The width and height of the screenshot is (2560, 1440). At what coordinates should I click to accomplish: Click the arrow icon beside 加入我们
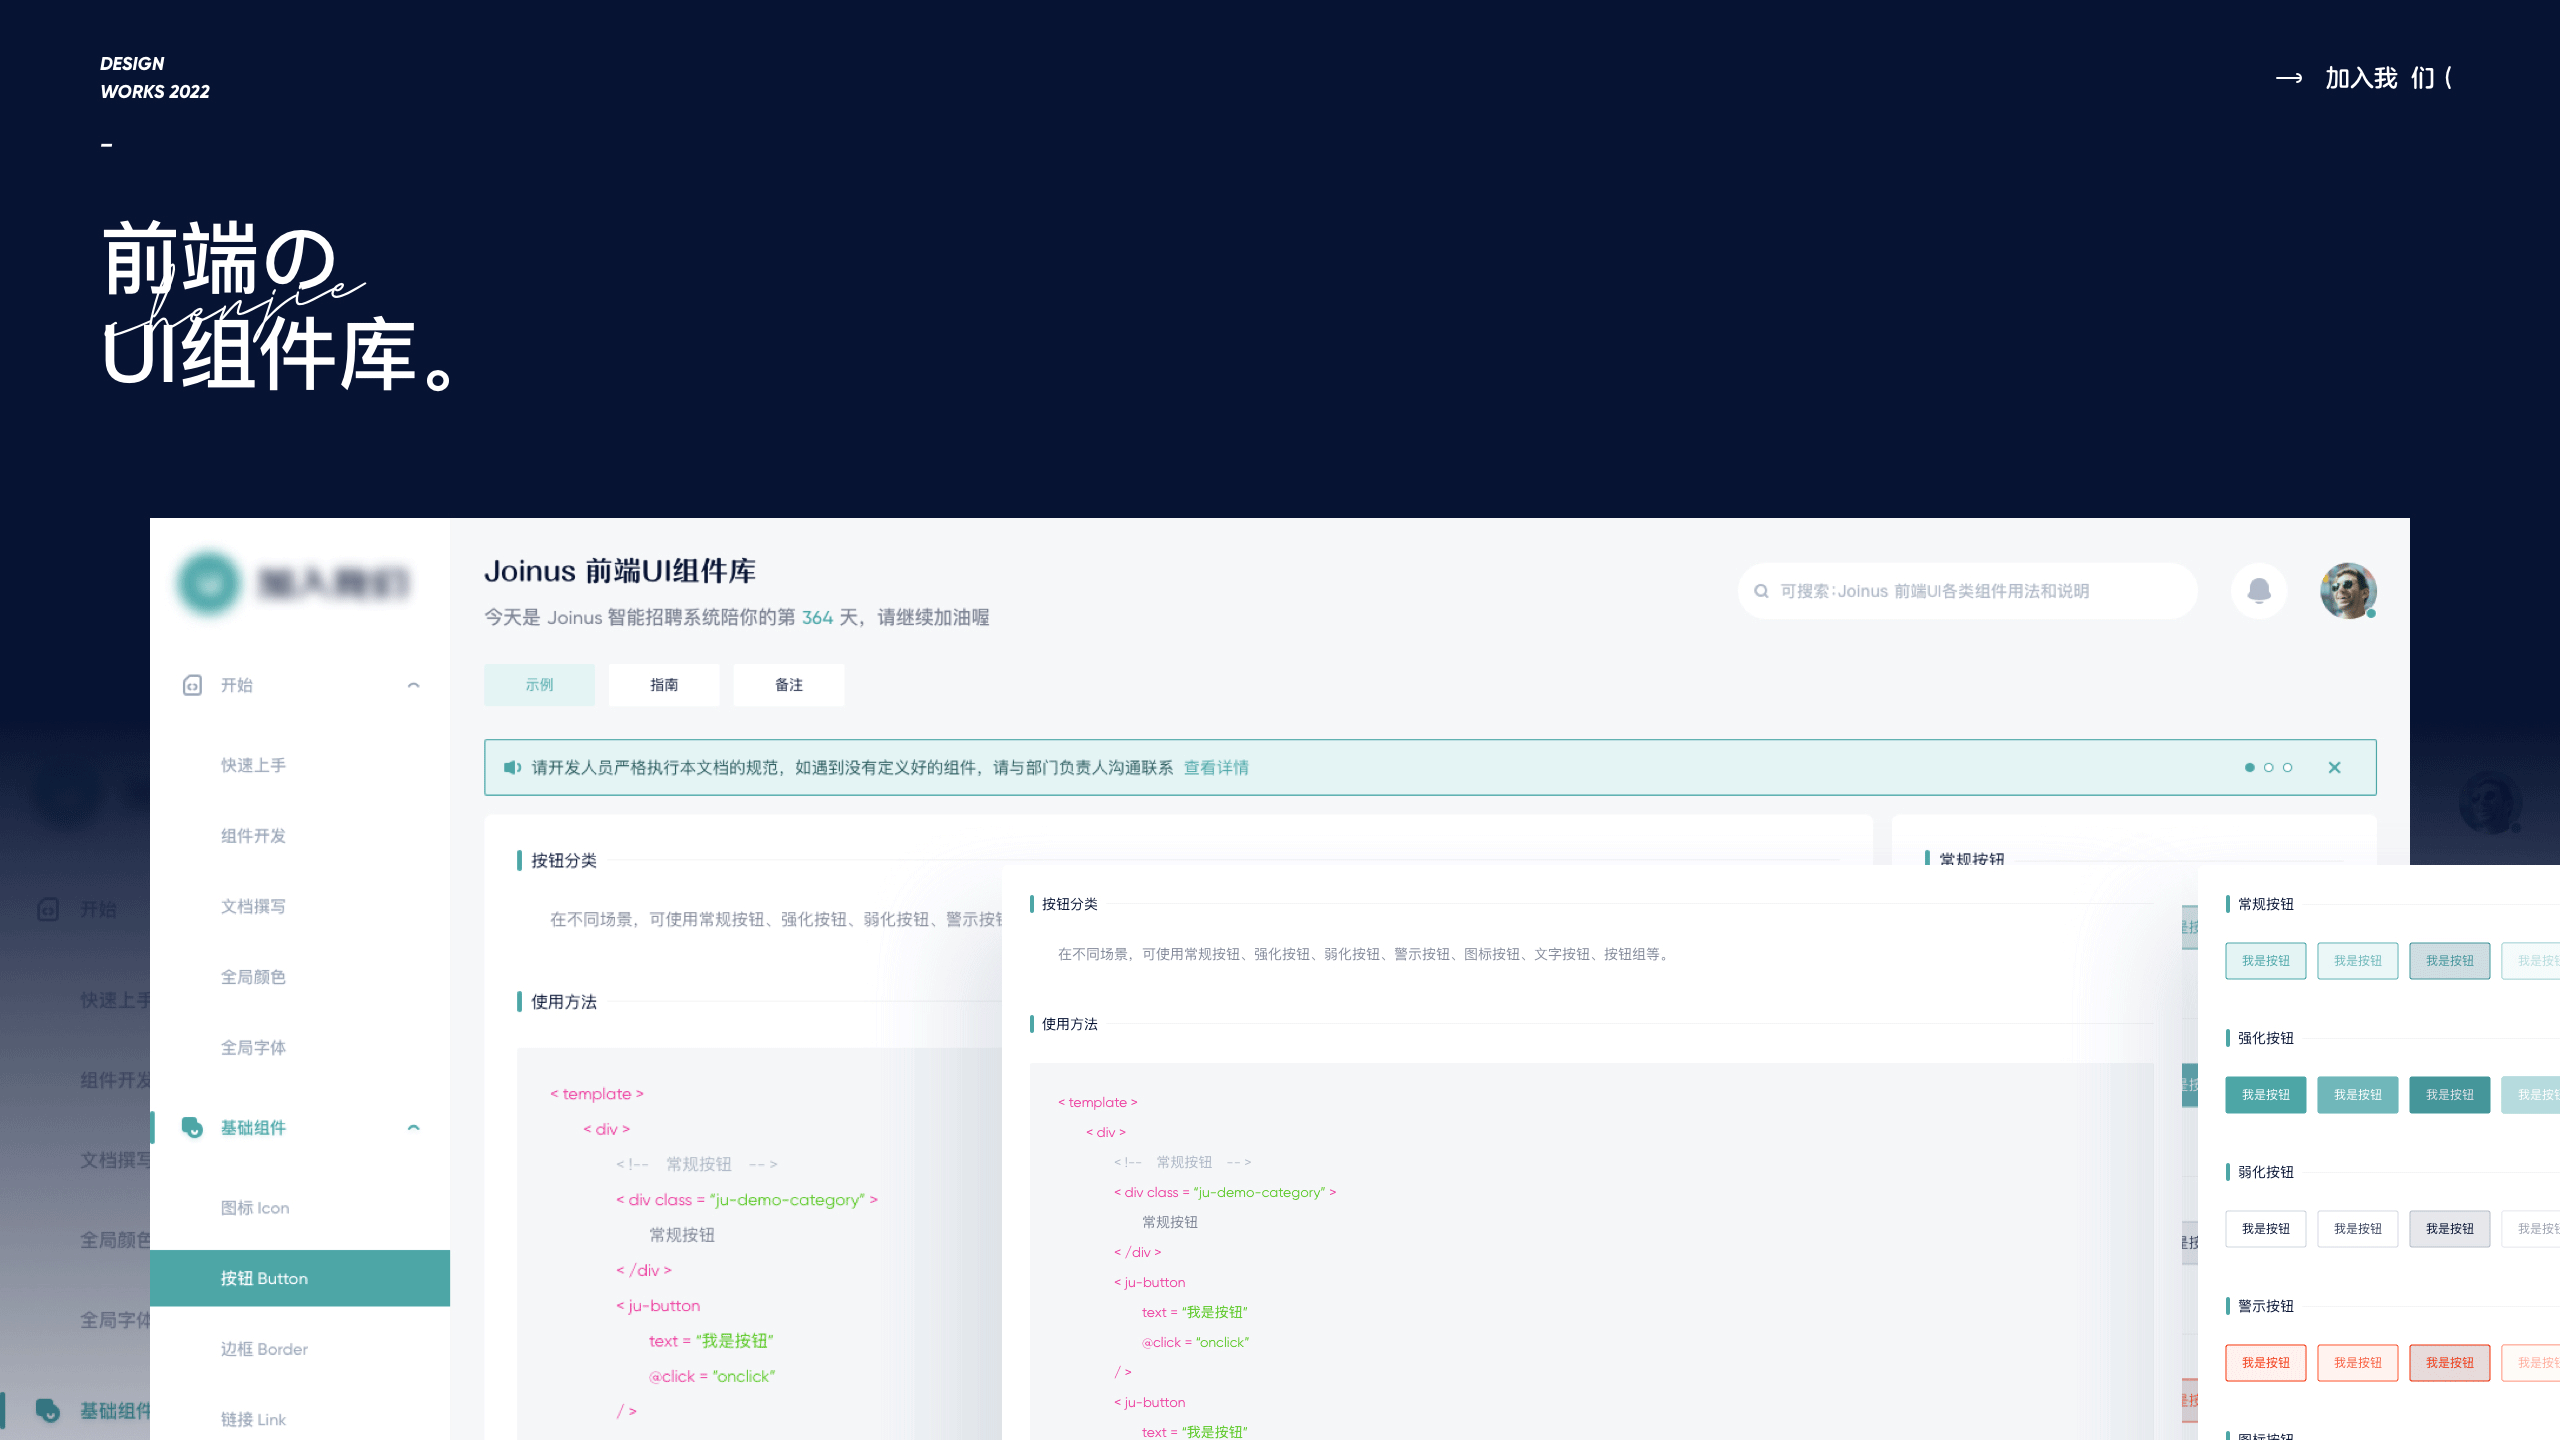tap(2289, 78)
